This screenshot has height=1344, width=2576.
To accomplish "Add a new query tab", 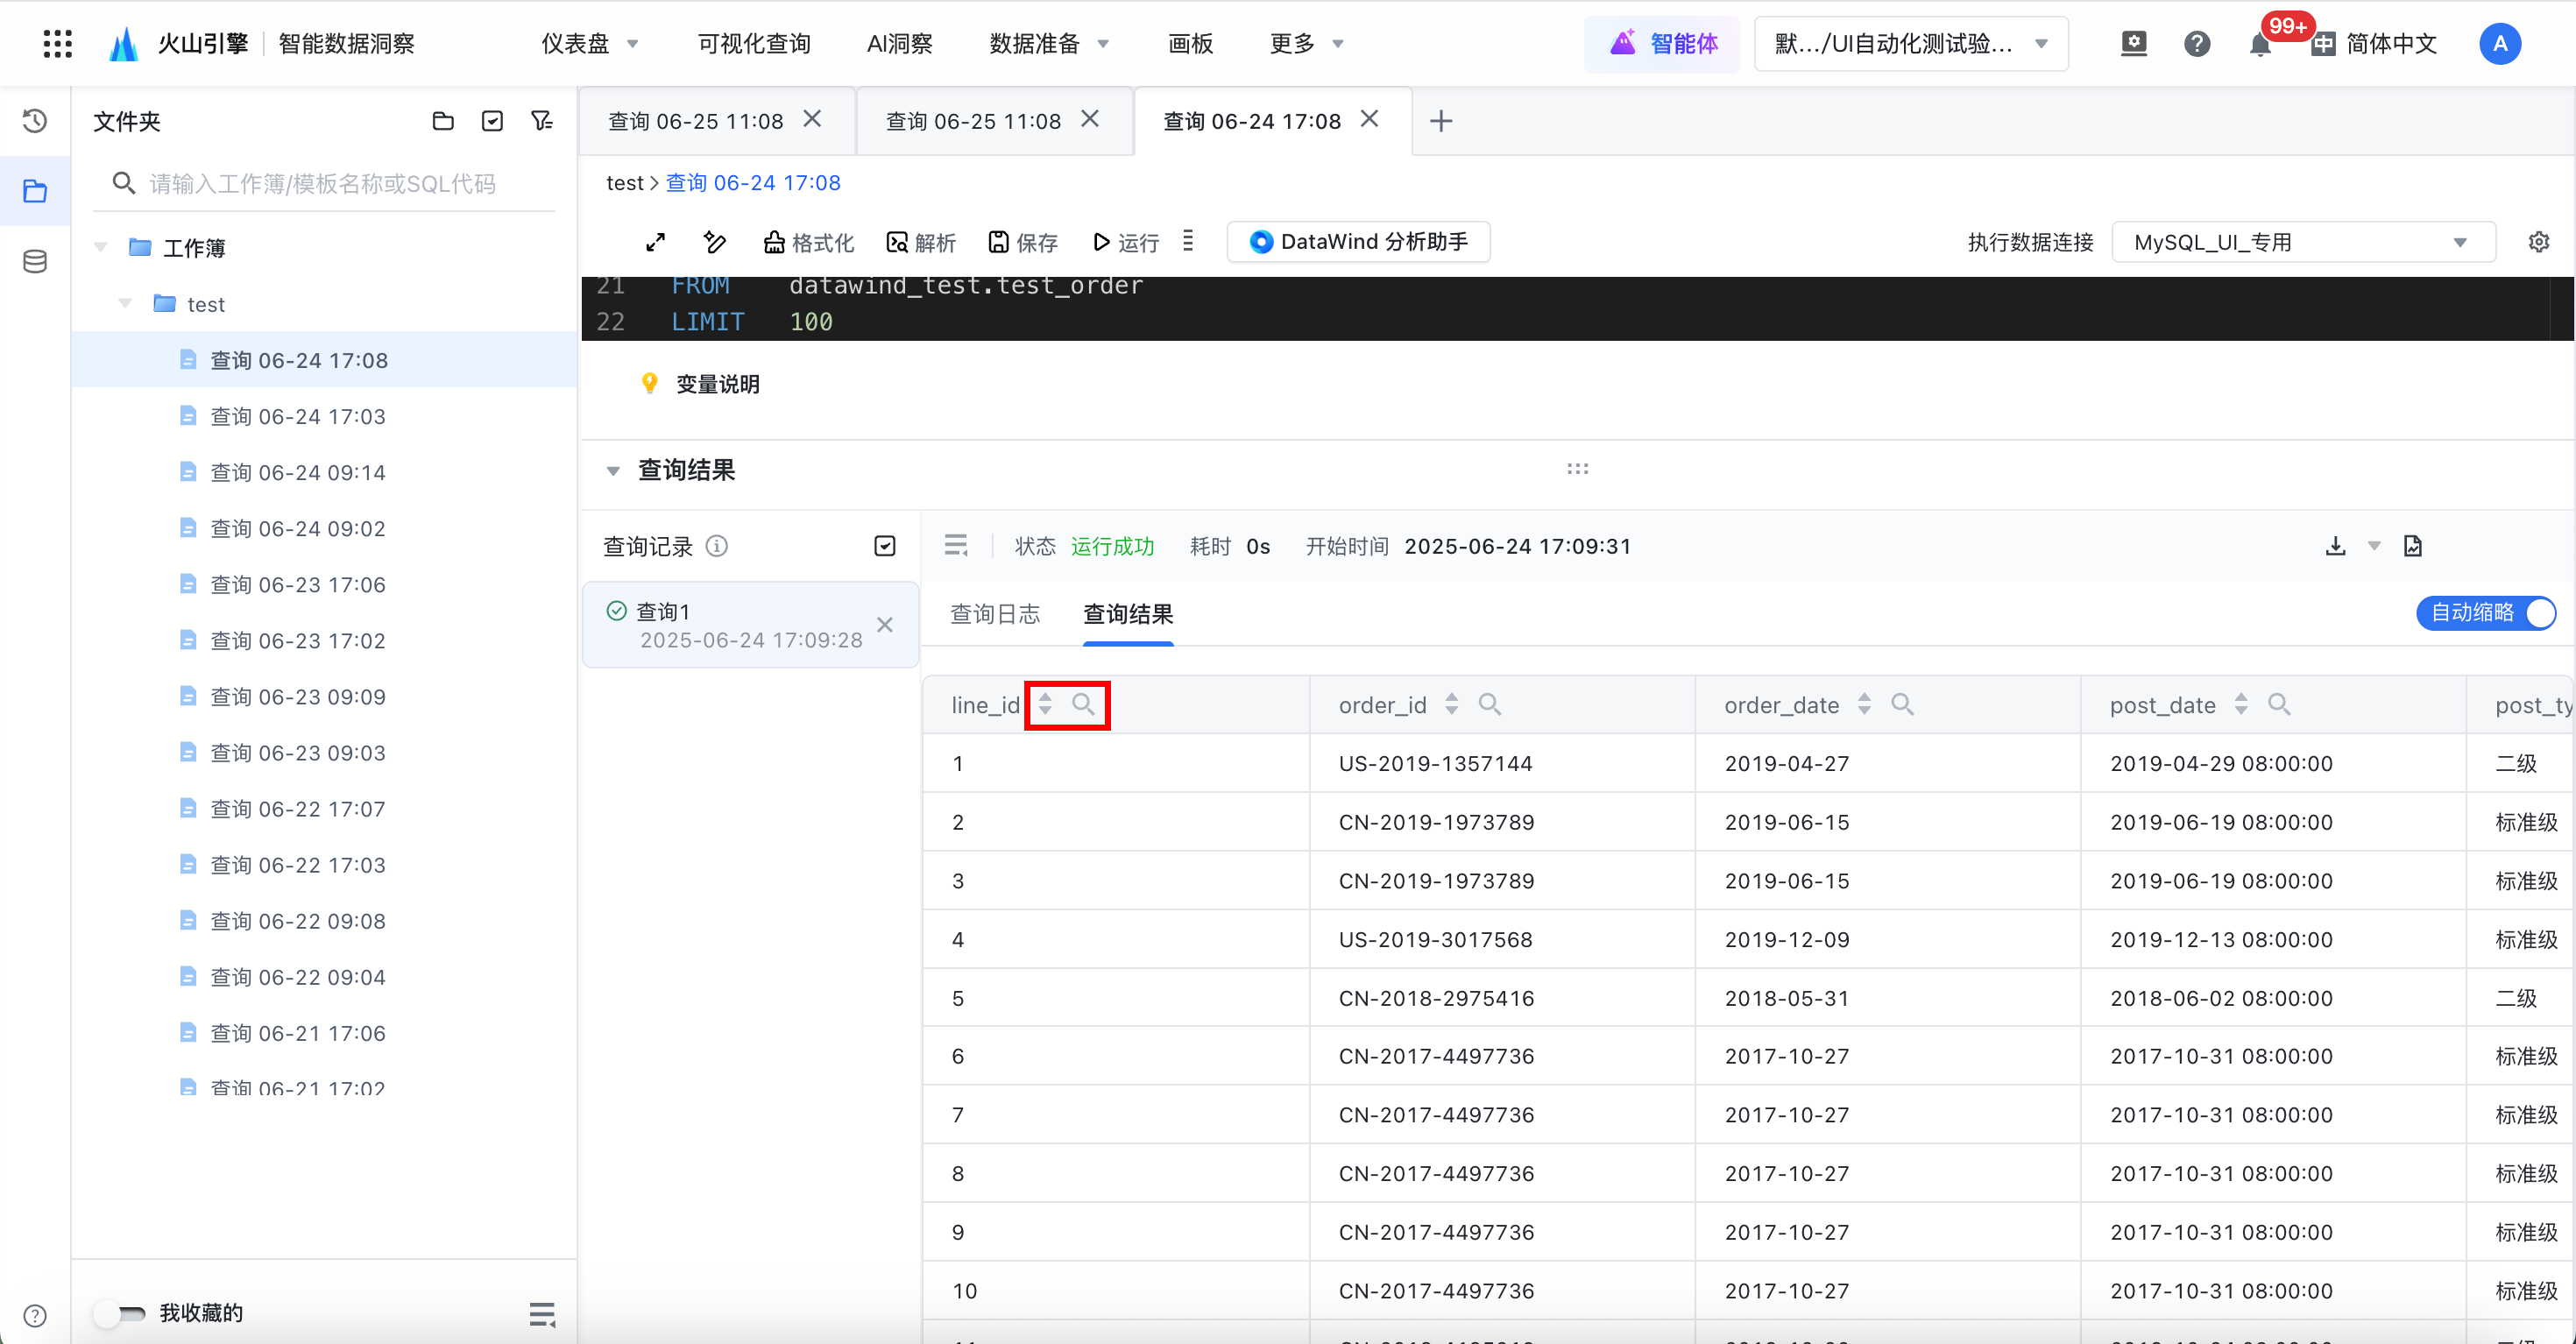I will (x=1440, y=121).
